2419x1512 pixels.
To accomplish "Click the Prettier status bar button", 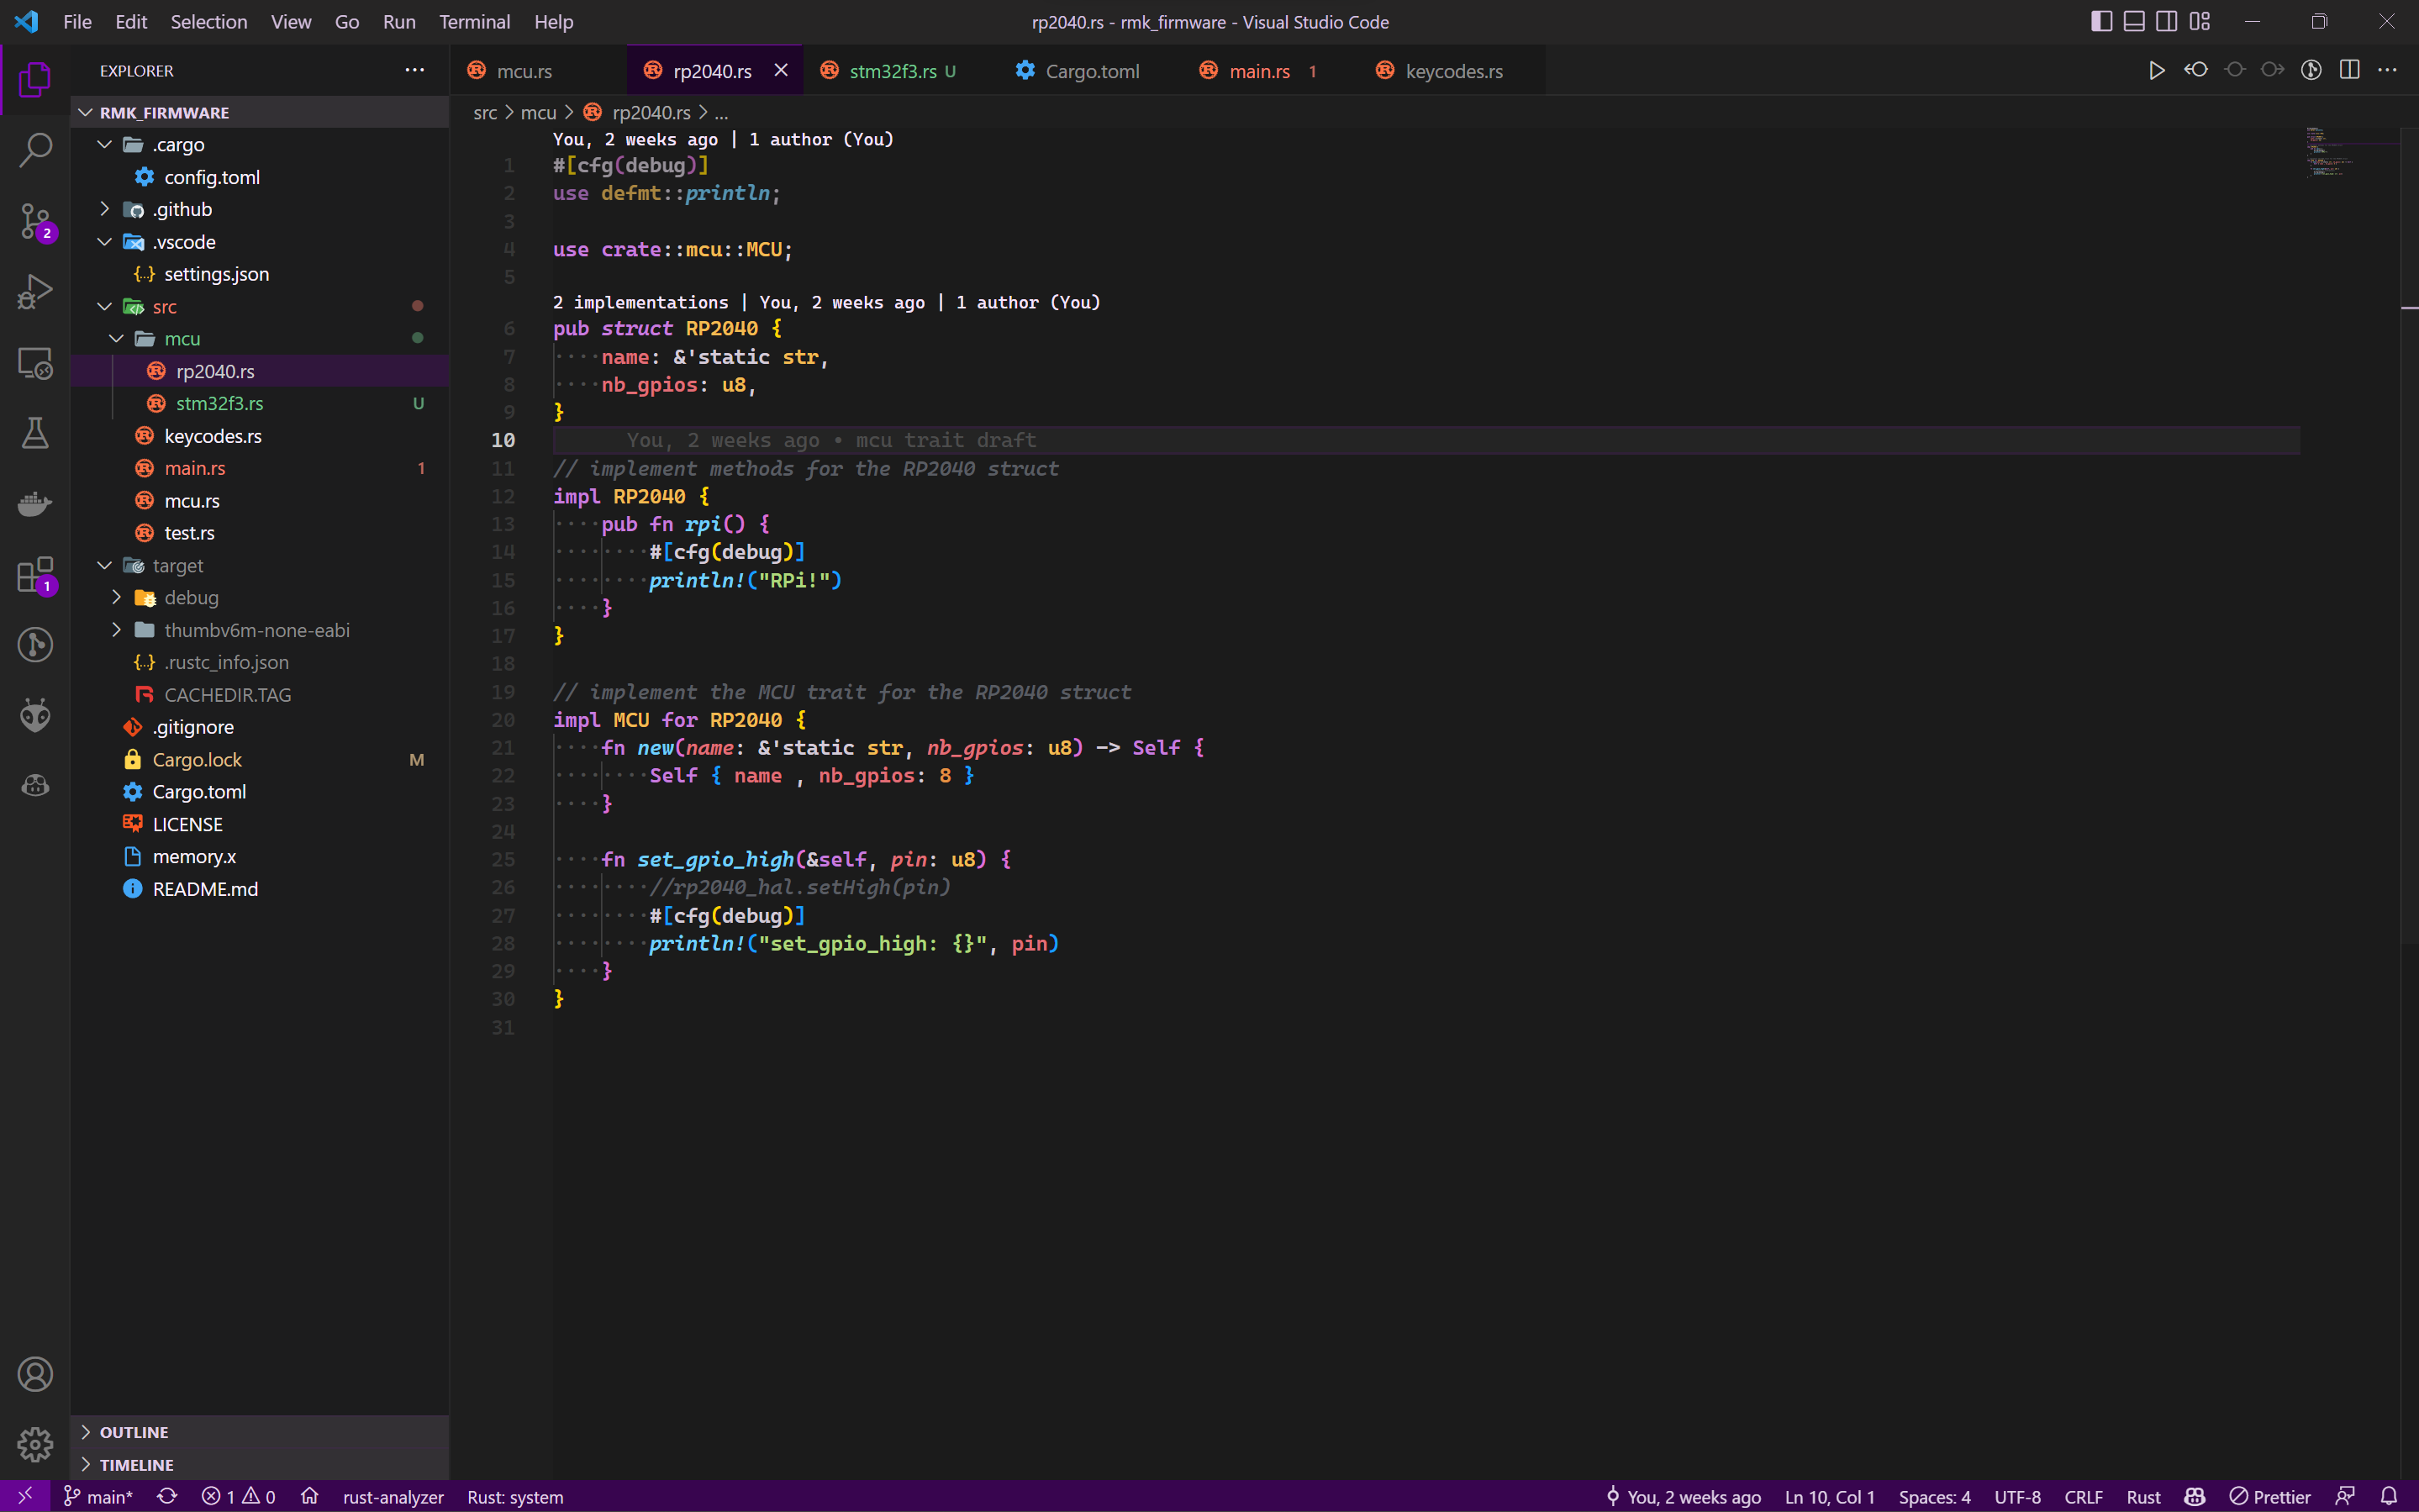I will point(2270,1497).
